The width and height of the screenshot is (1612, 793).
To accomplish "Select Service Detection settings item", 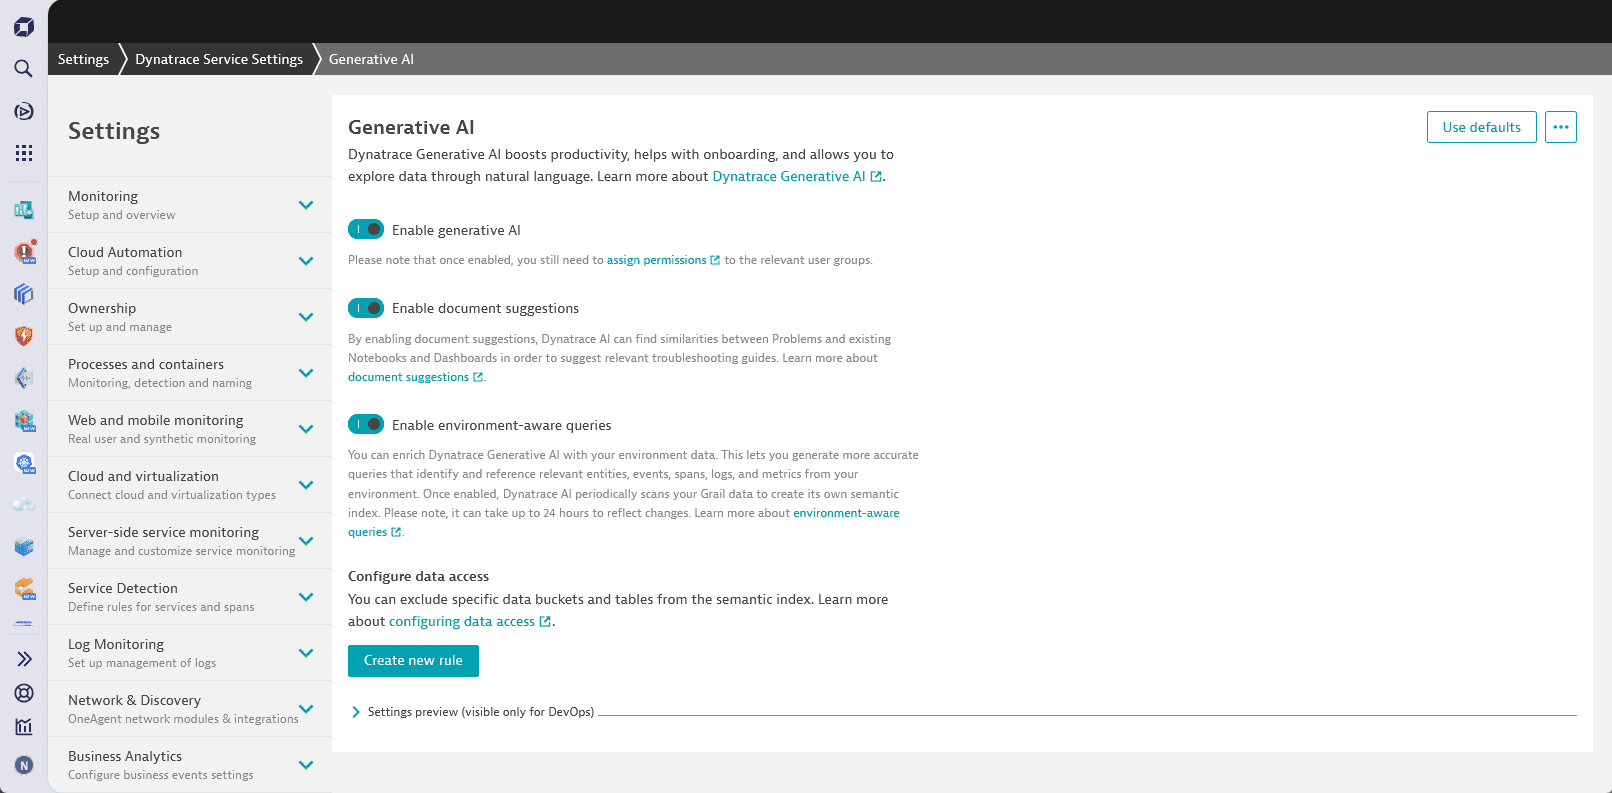I will tap(190, 597).
